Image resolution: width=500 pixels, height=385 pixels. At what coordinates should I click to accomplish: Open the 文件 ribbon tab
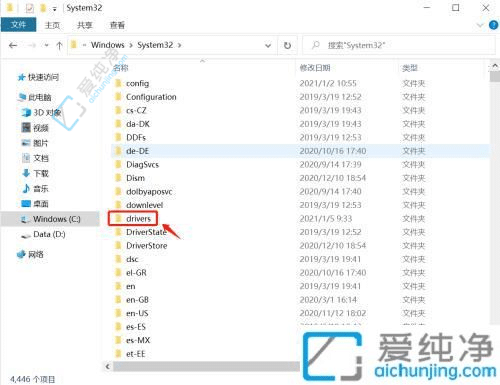[18, 25]
